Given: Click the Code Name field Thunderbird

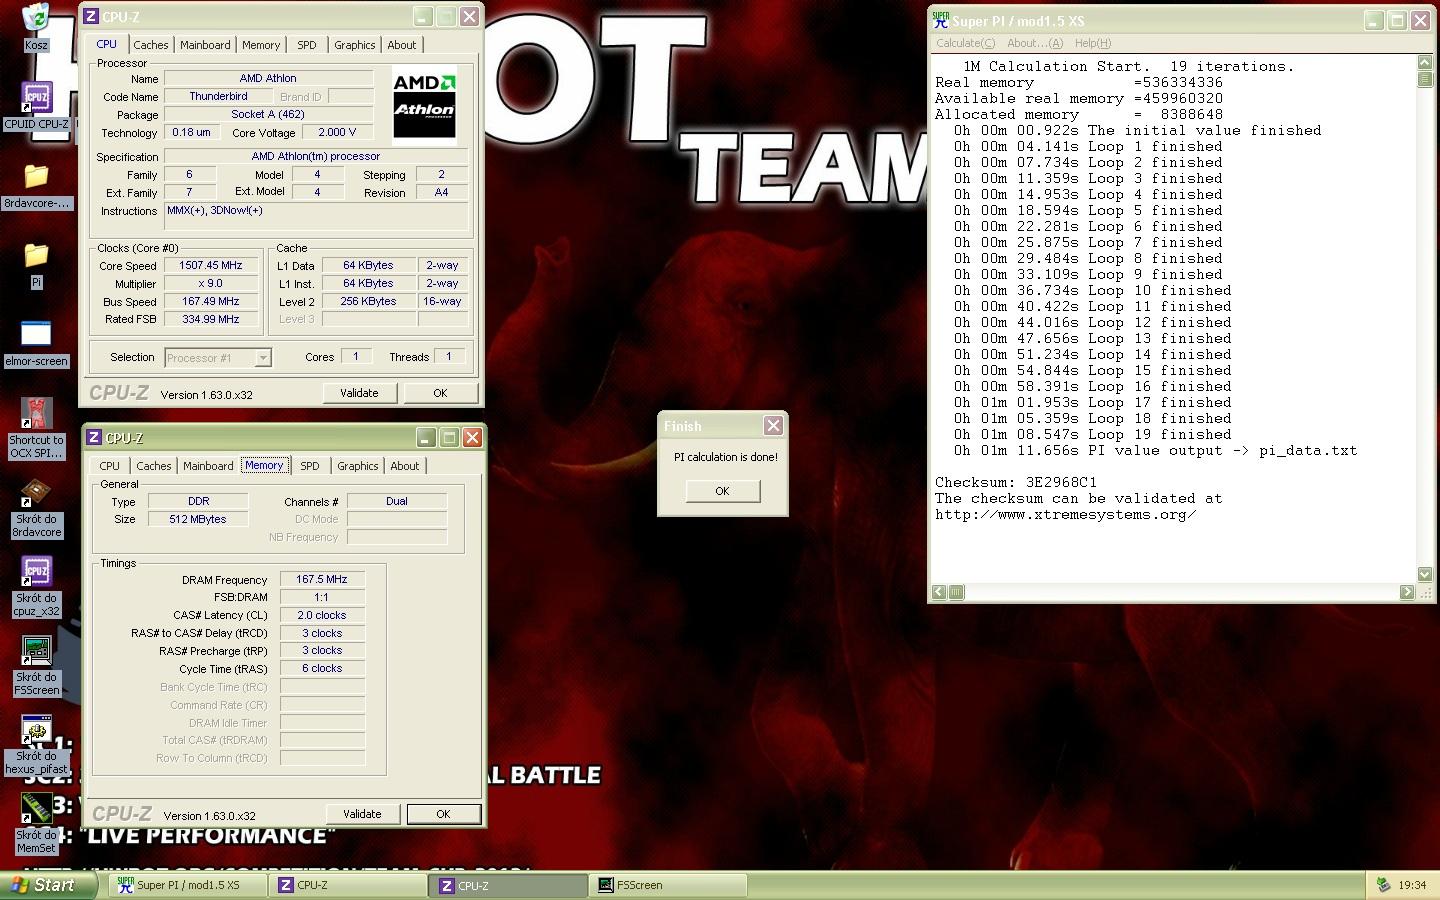Looking at the screenshot, I should pyautogui.click(x=218, y=97).
